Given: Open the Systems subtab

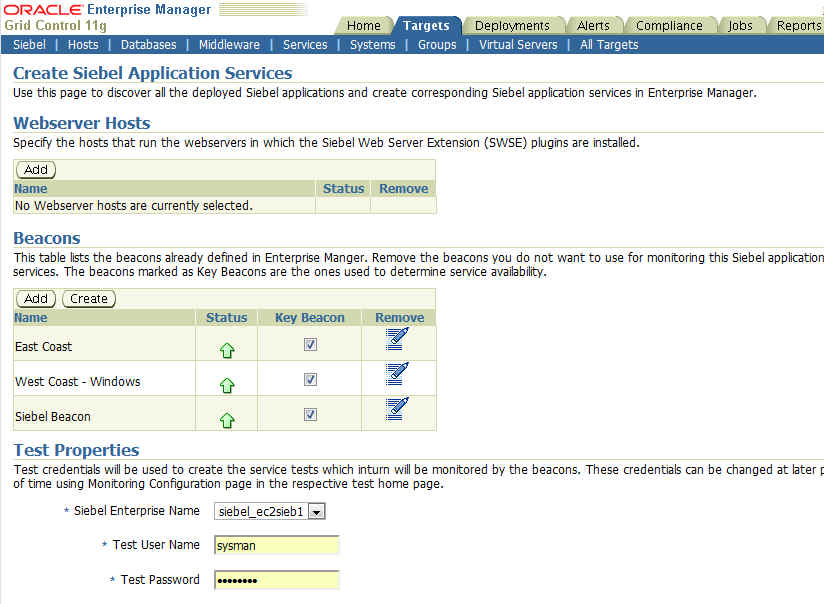Looking at the screenshot, I should point(373,45).
